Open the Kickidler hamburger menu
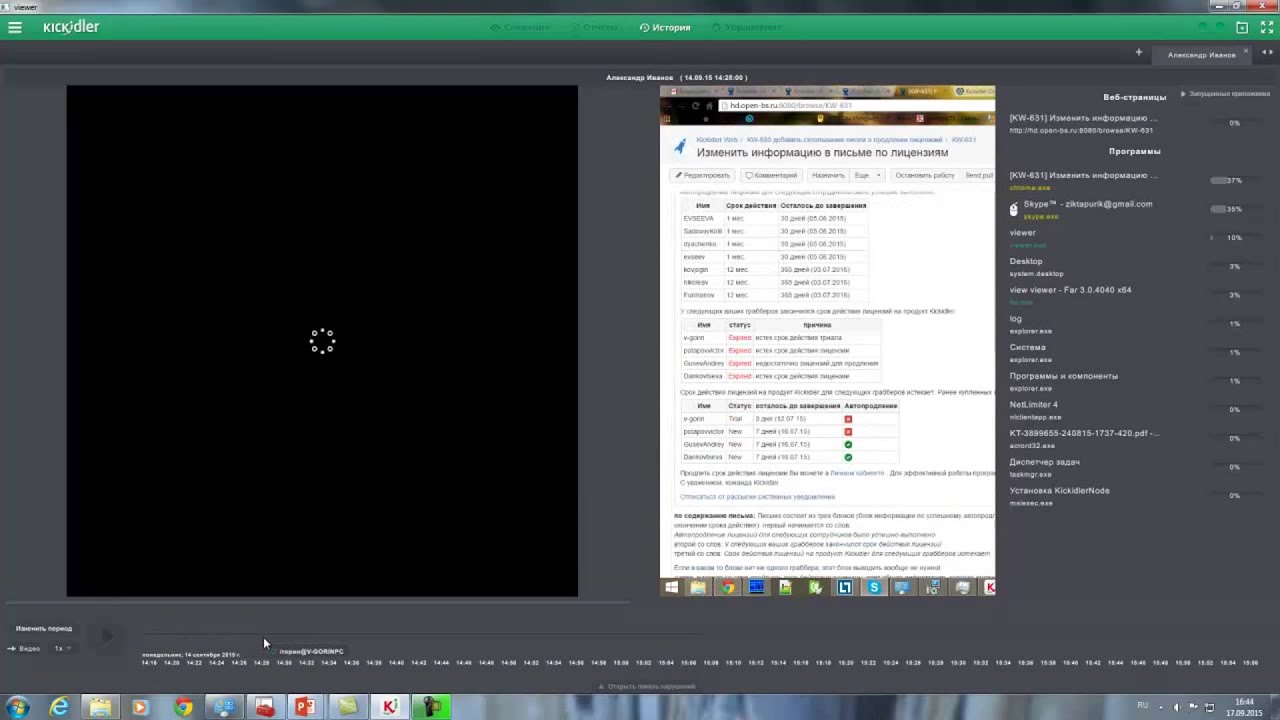This screenshot has width=1280, height=720. 15,28
